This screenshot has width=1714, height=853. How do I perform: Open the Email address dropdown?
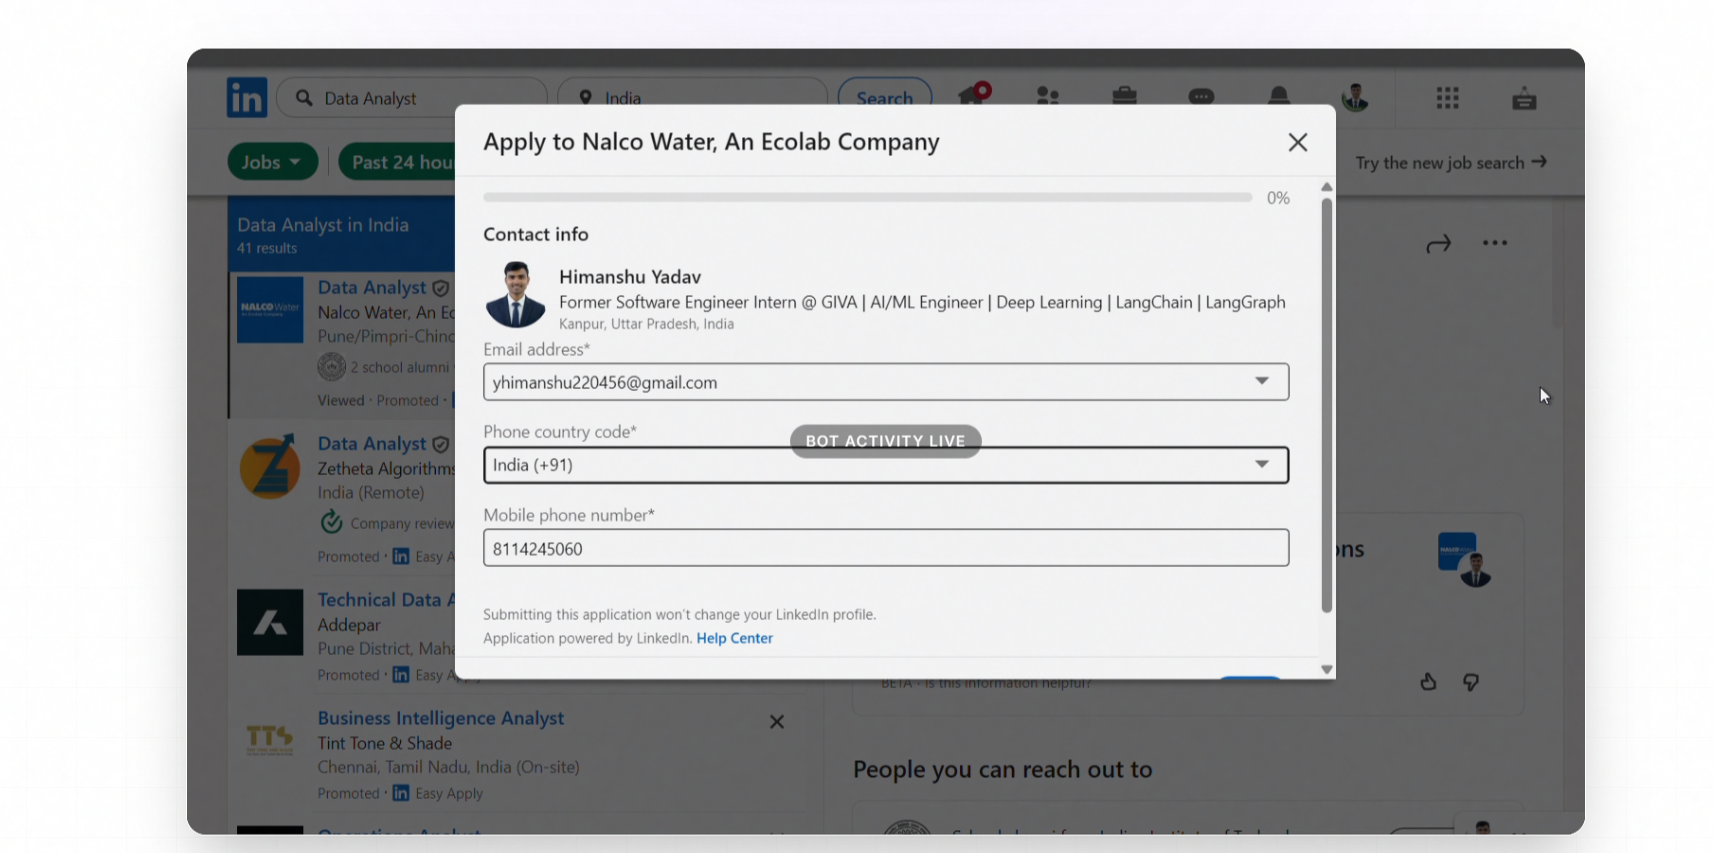[886, 382]
